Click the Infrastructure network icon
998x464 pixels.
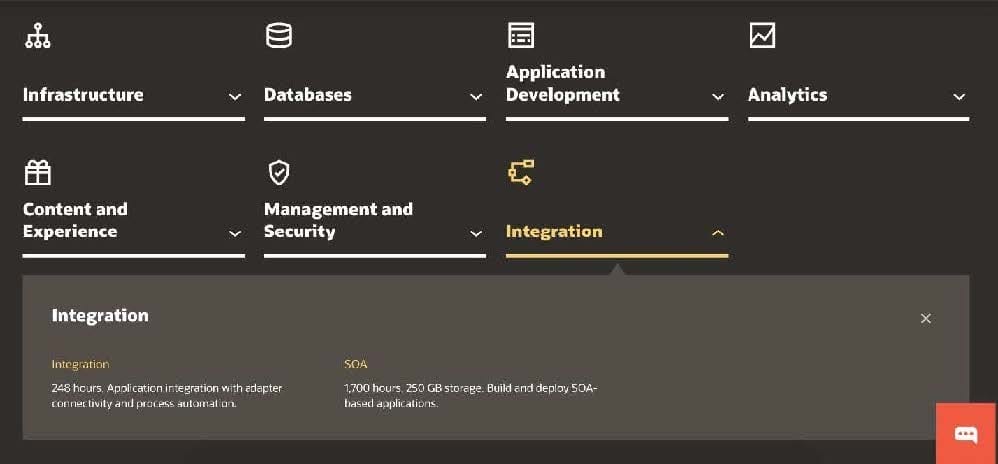click(x=37, y=36)
